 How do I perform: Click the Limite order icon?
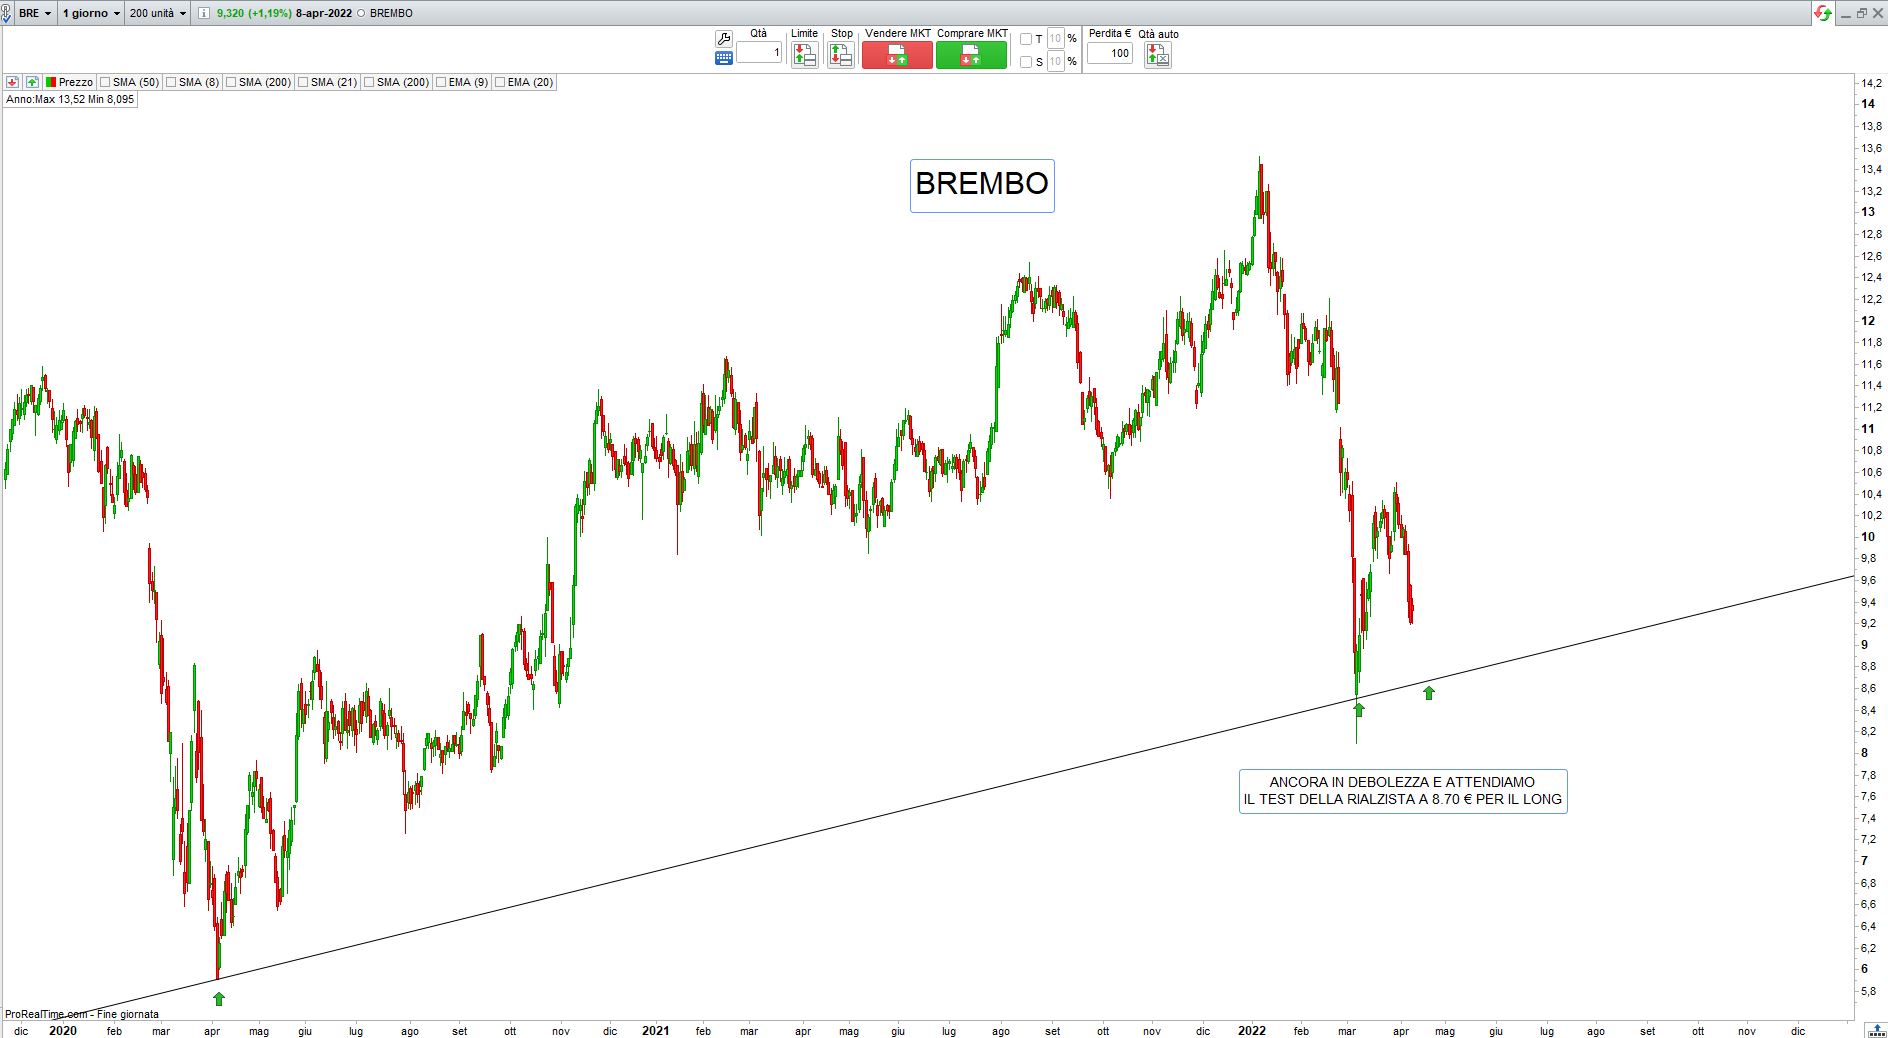(x=804, y=55)
